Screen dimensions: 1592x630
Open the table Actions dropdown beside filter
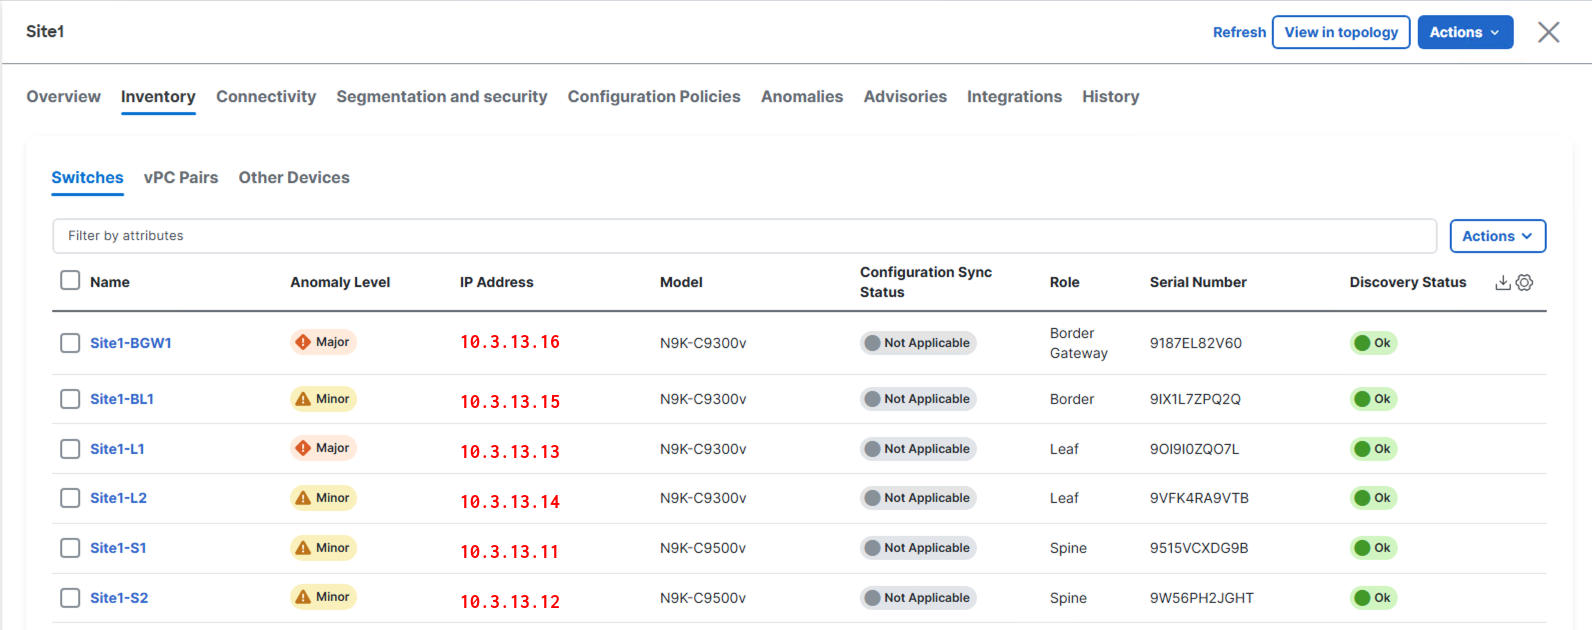tap(1497, 236)
